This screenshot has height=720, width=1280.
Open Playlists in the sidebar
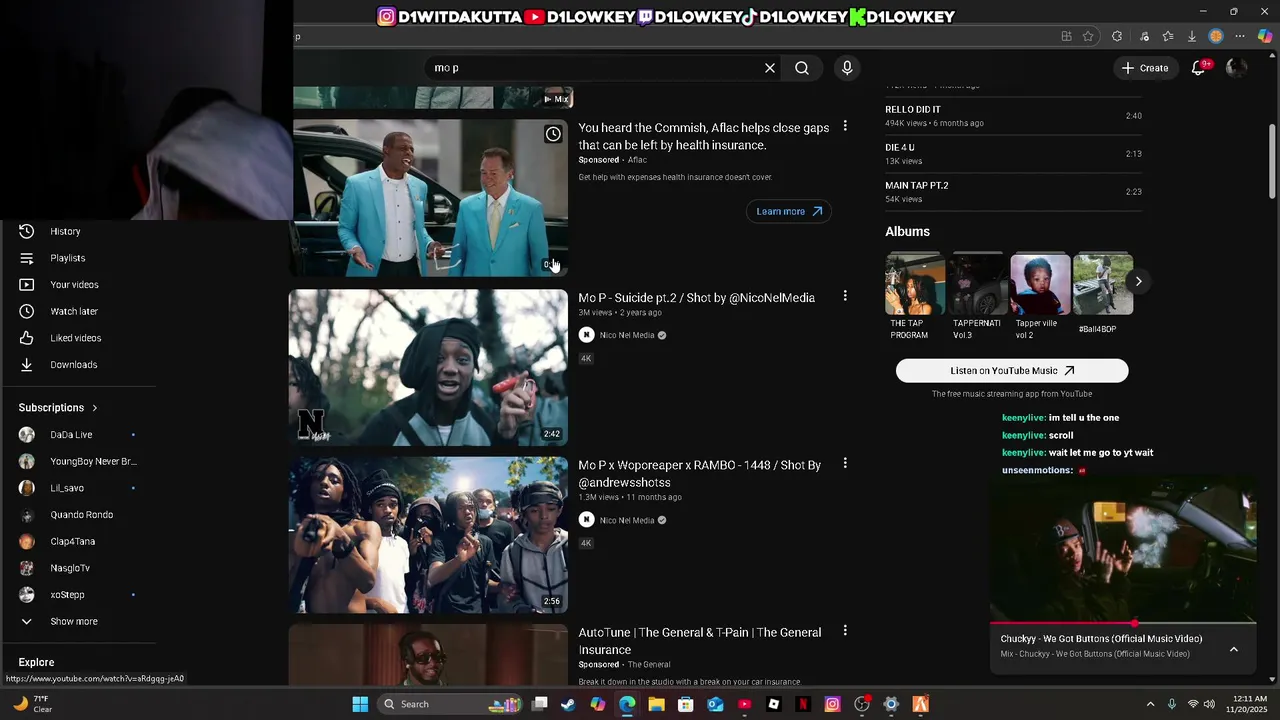[67, 258]
